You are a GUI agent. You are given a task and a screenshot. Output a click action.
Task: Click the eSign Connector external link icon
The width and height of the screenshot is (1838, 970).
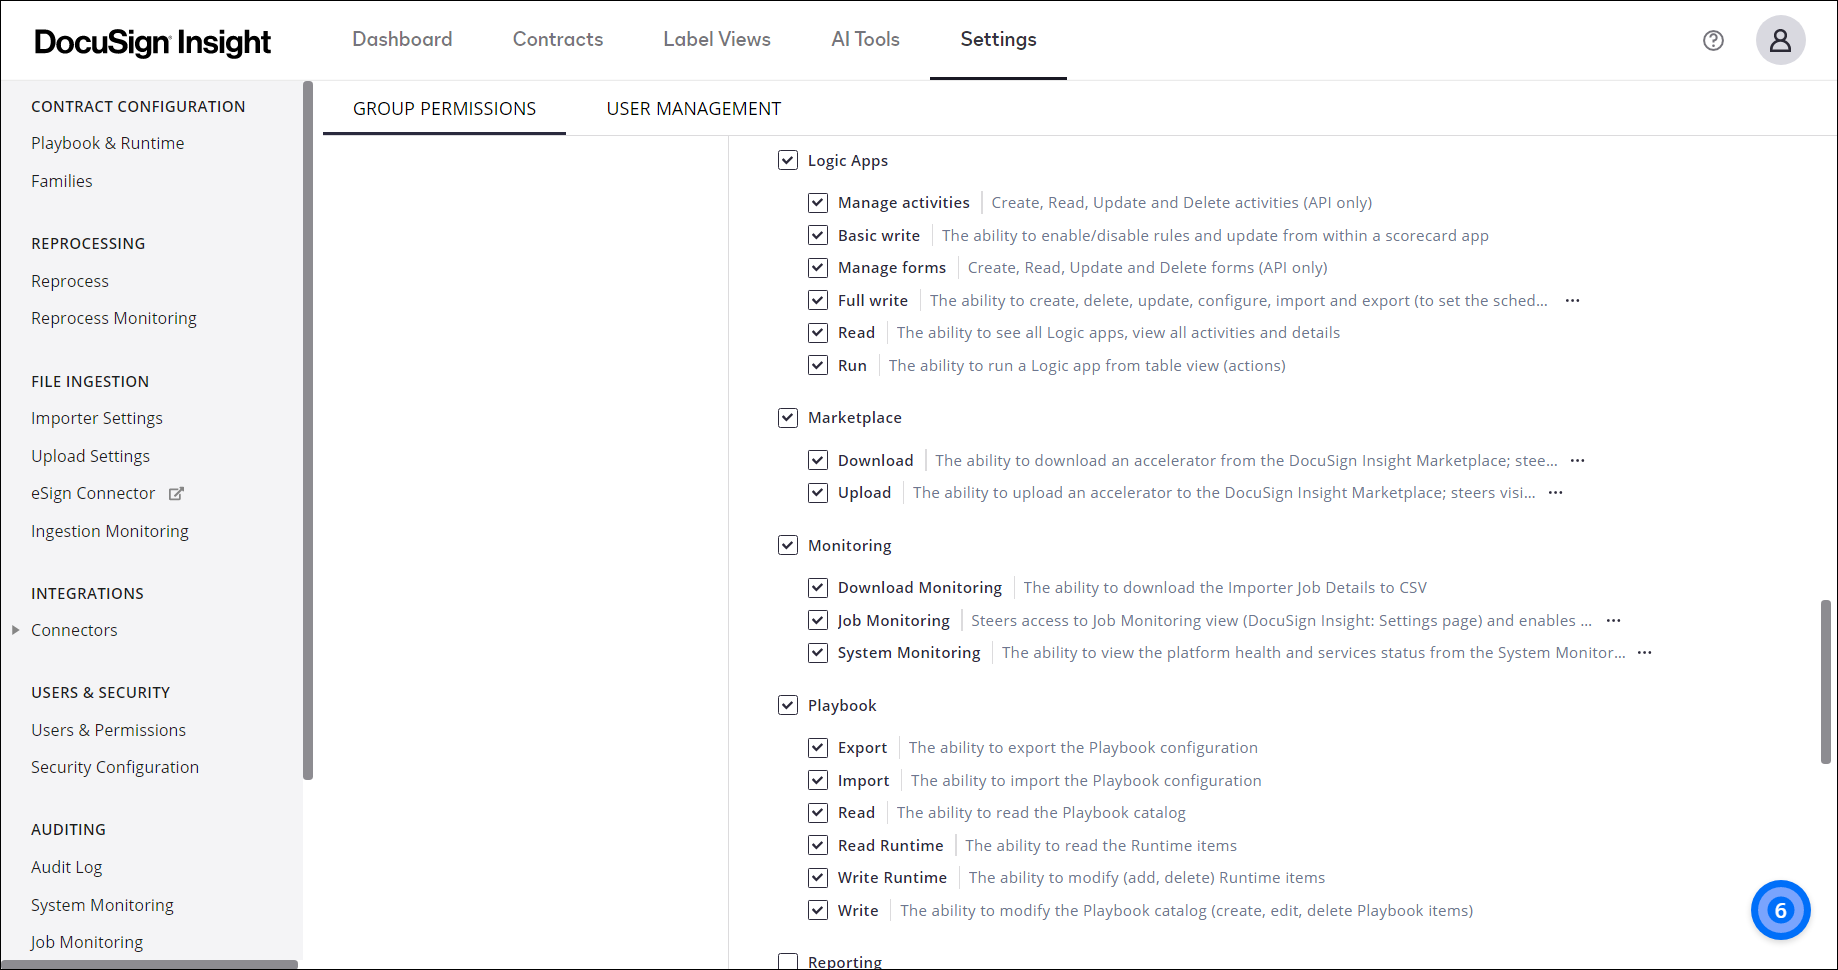(x=176, y=493)
